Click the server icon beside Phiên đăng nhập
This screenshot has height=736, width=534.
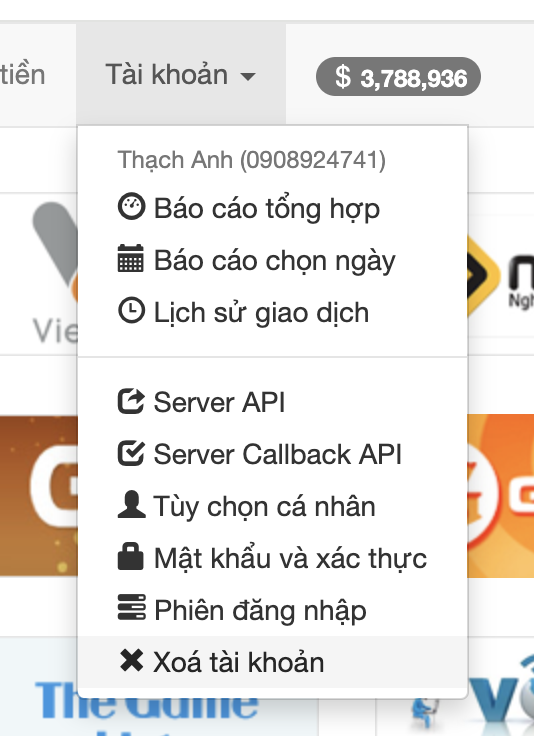131,607
